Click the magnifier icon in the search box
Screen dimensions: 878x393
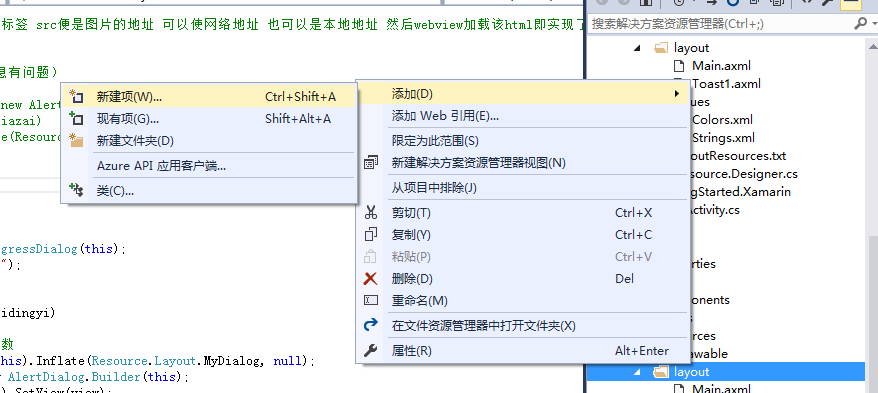(860, 24)
